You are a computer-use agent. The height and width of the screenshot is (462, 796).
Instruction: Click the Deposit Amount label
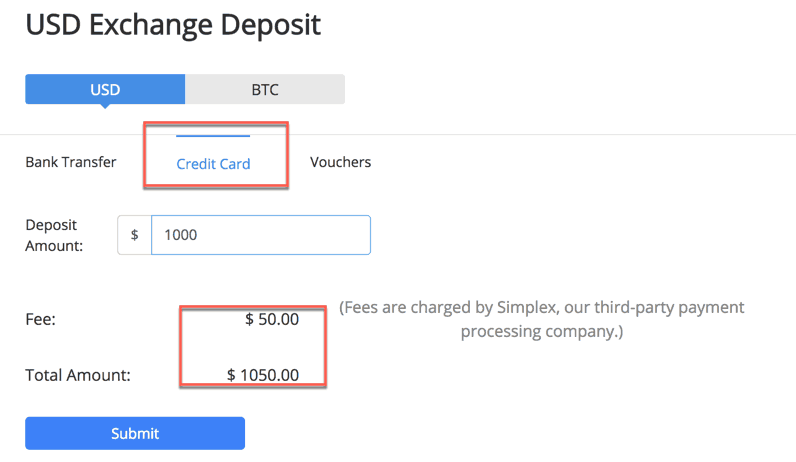click(54, 235)
